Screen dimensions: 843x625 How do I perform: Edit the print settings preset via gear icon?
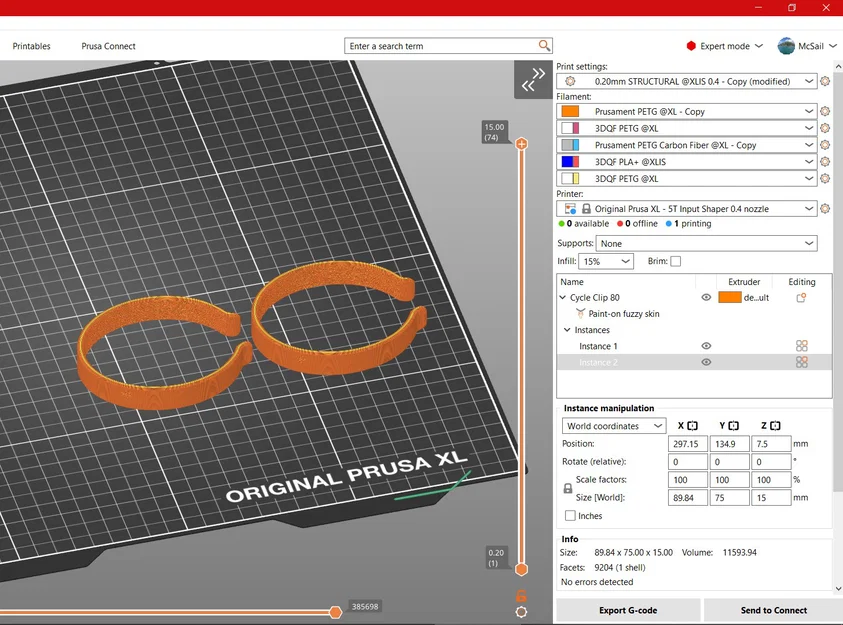[x=825, y=81]
